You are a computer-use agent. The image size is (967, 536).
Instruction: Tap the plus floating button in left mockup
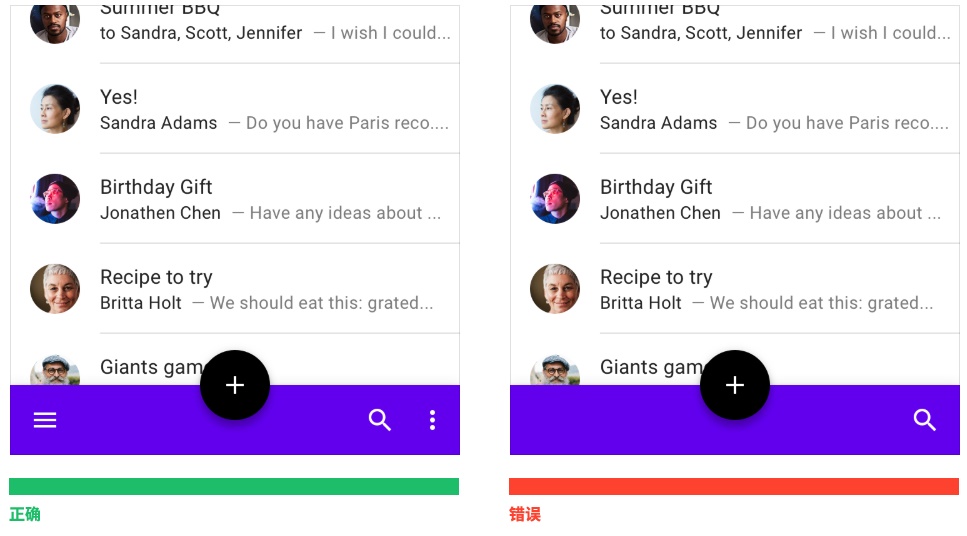(235, 385)
